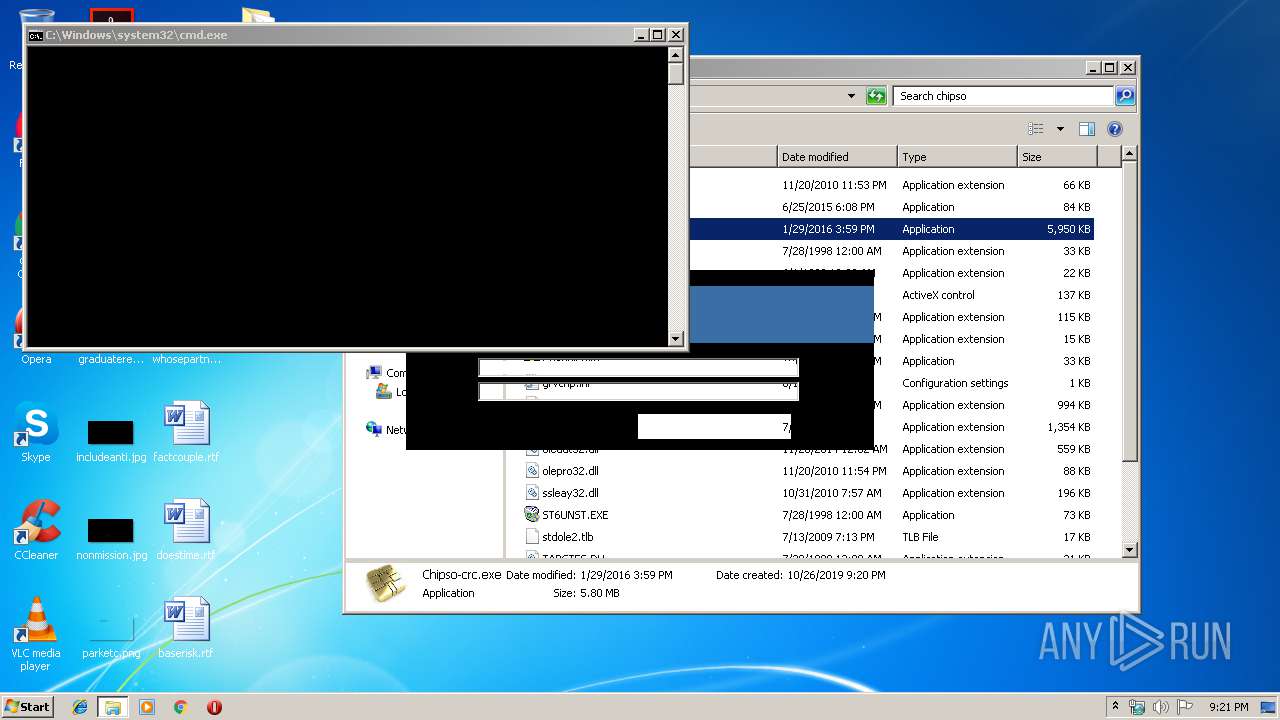Open Windows Media Player taskbar icon
Screen dimensions: 1280x720
147,707
